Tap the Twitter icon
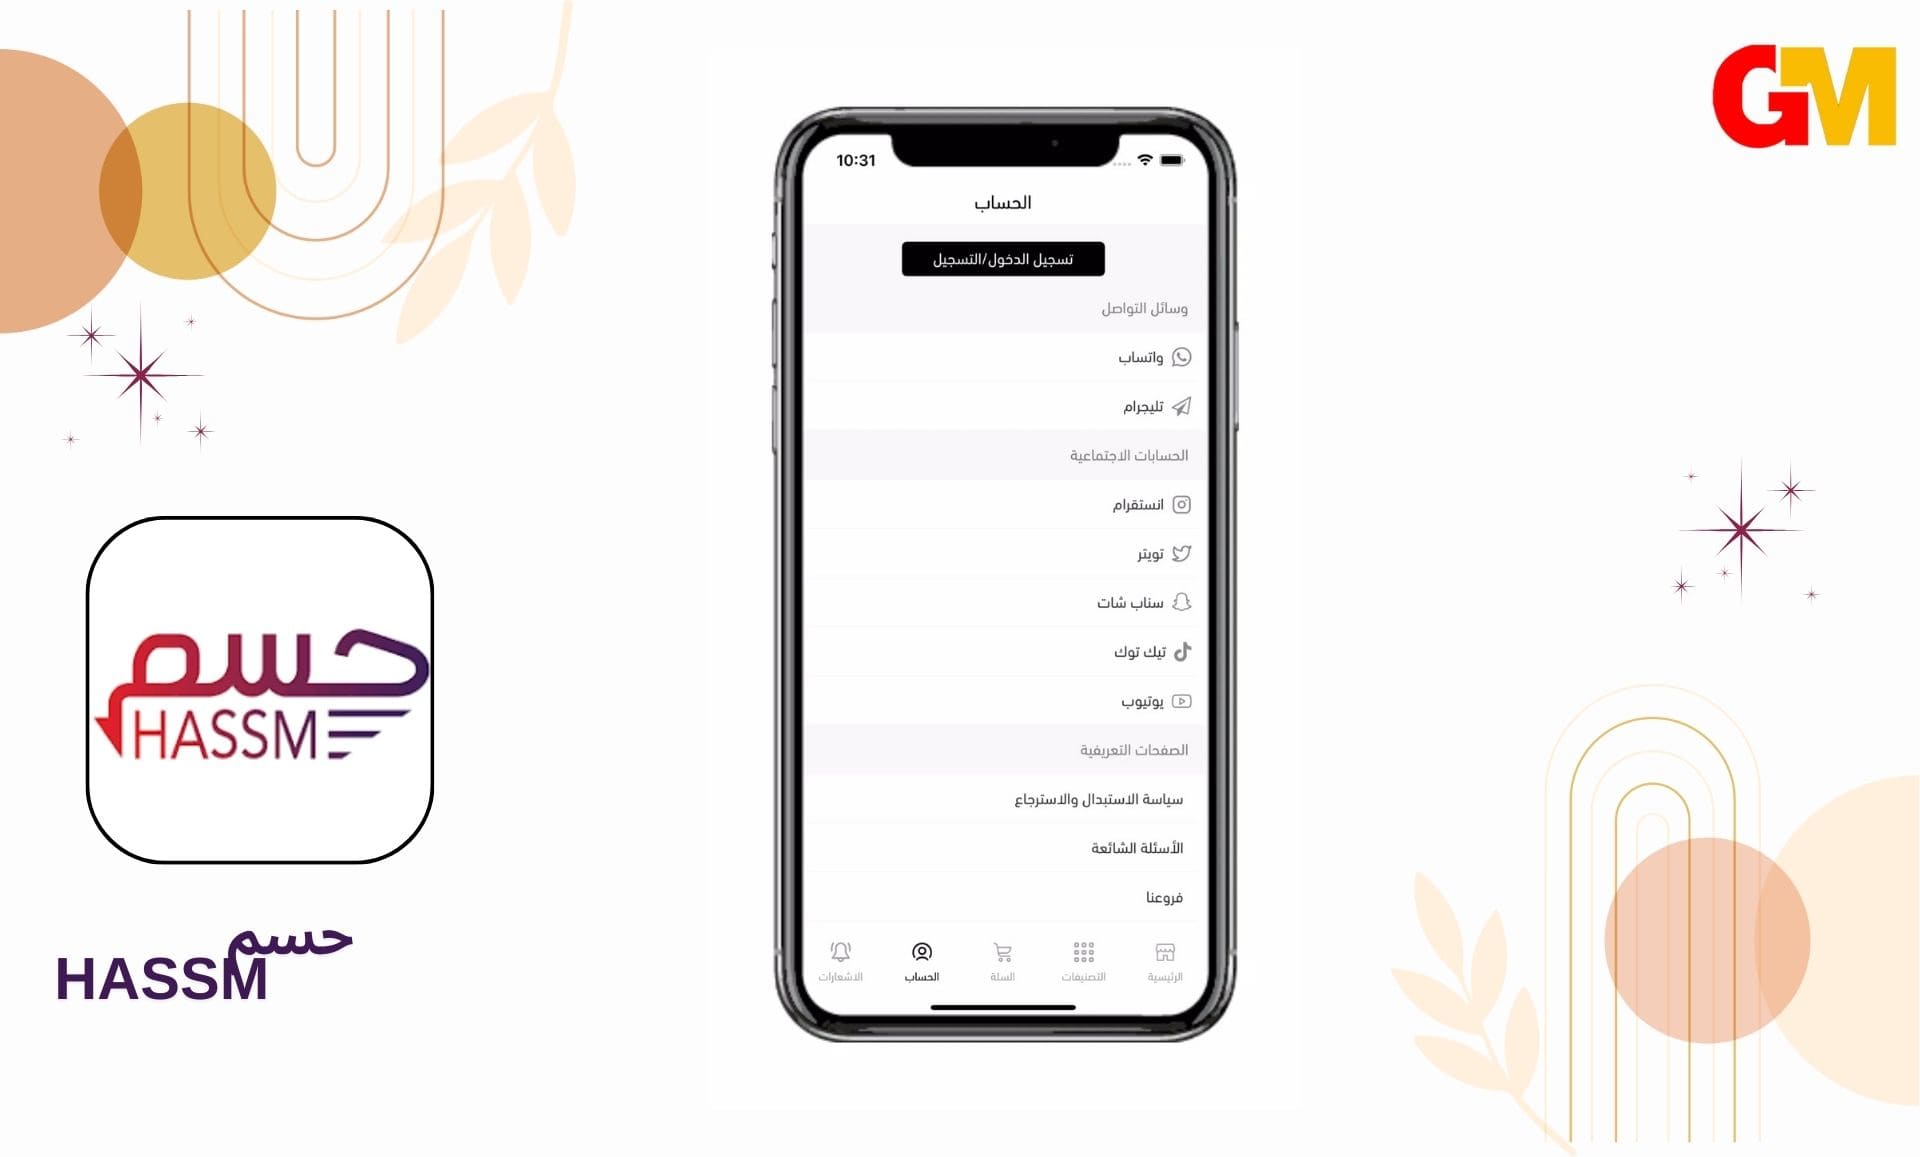This screenshot has height=1157, width=1920. pos(1179,554)
